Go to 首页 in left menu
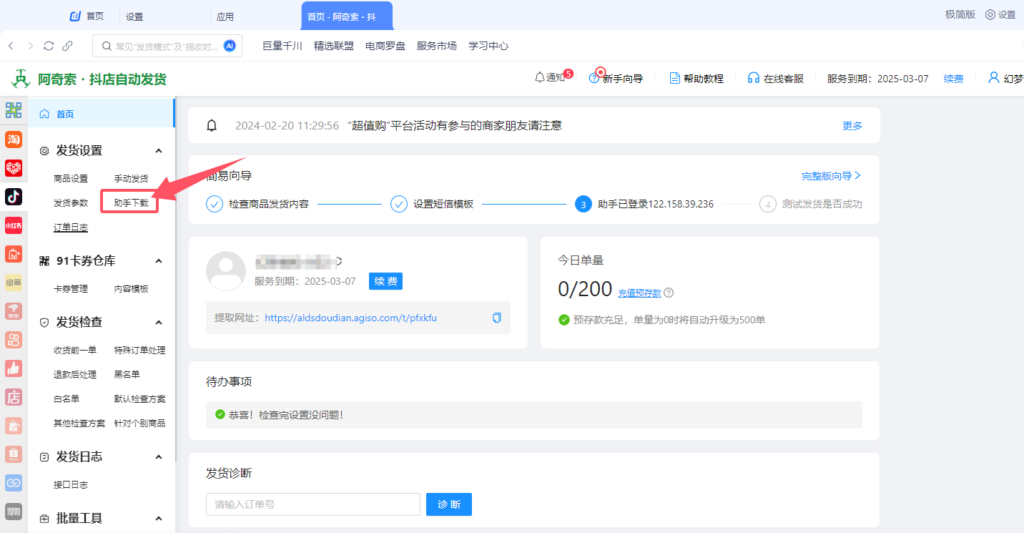 (x=102, y=114)
